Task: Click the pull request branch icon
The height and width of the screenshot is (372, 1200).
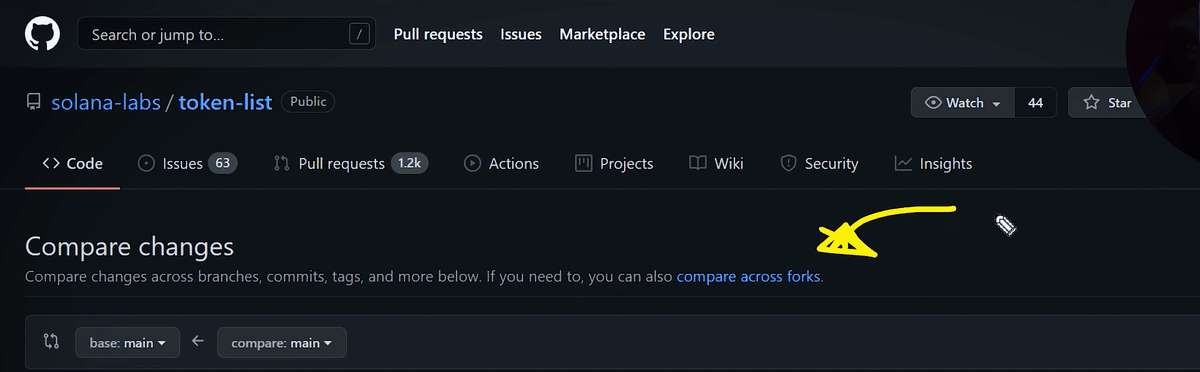Action: pos(282,163)
